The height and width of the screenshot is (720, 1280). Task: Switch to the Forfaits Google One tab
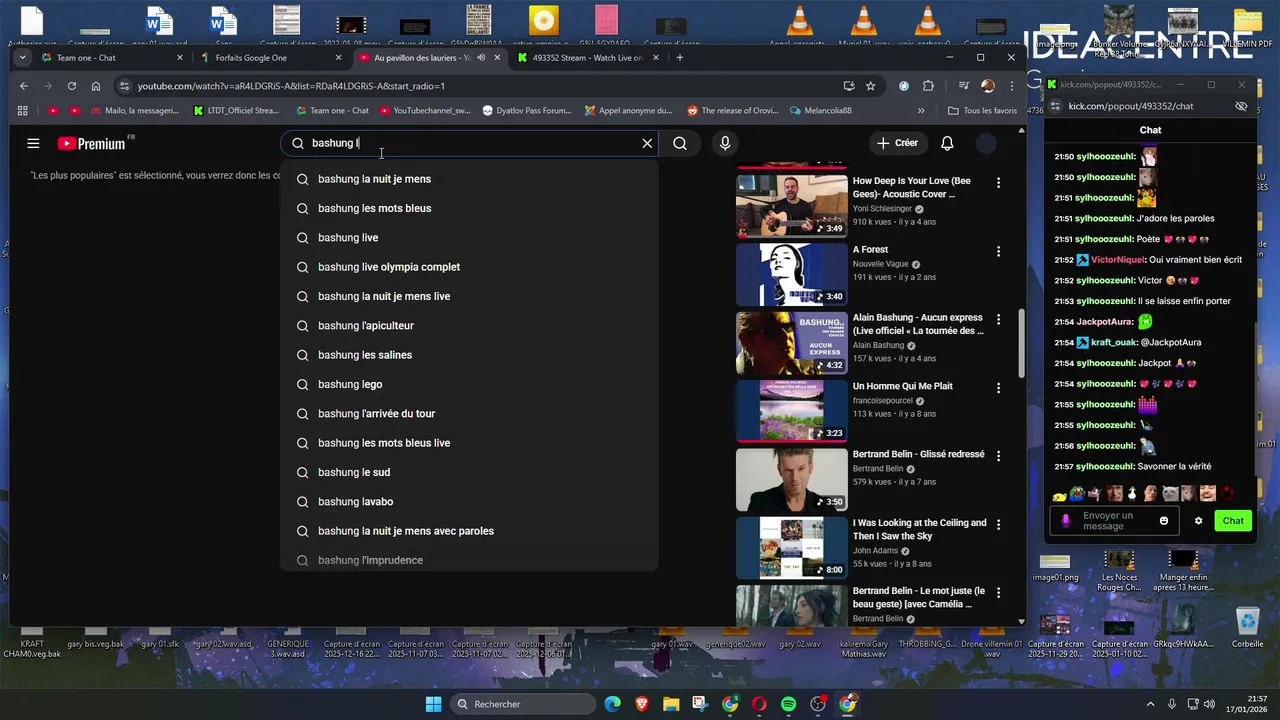(271, 58)
